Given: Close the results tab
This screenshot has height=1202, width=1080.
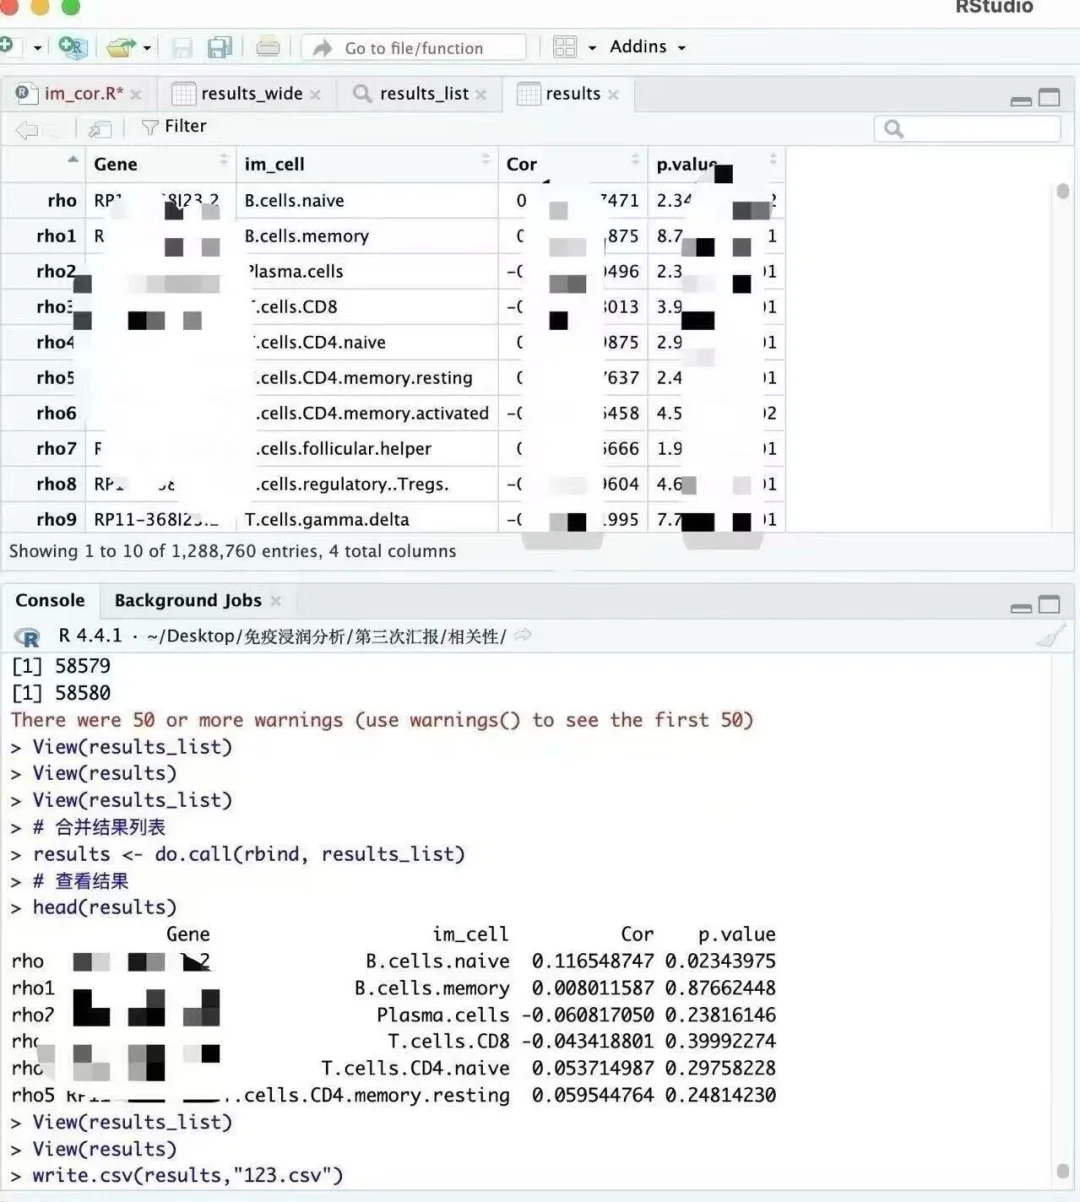Looking at the screenshot, I should [x=613, y=94].
